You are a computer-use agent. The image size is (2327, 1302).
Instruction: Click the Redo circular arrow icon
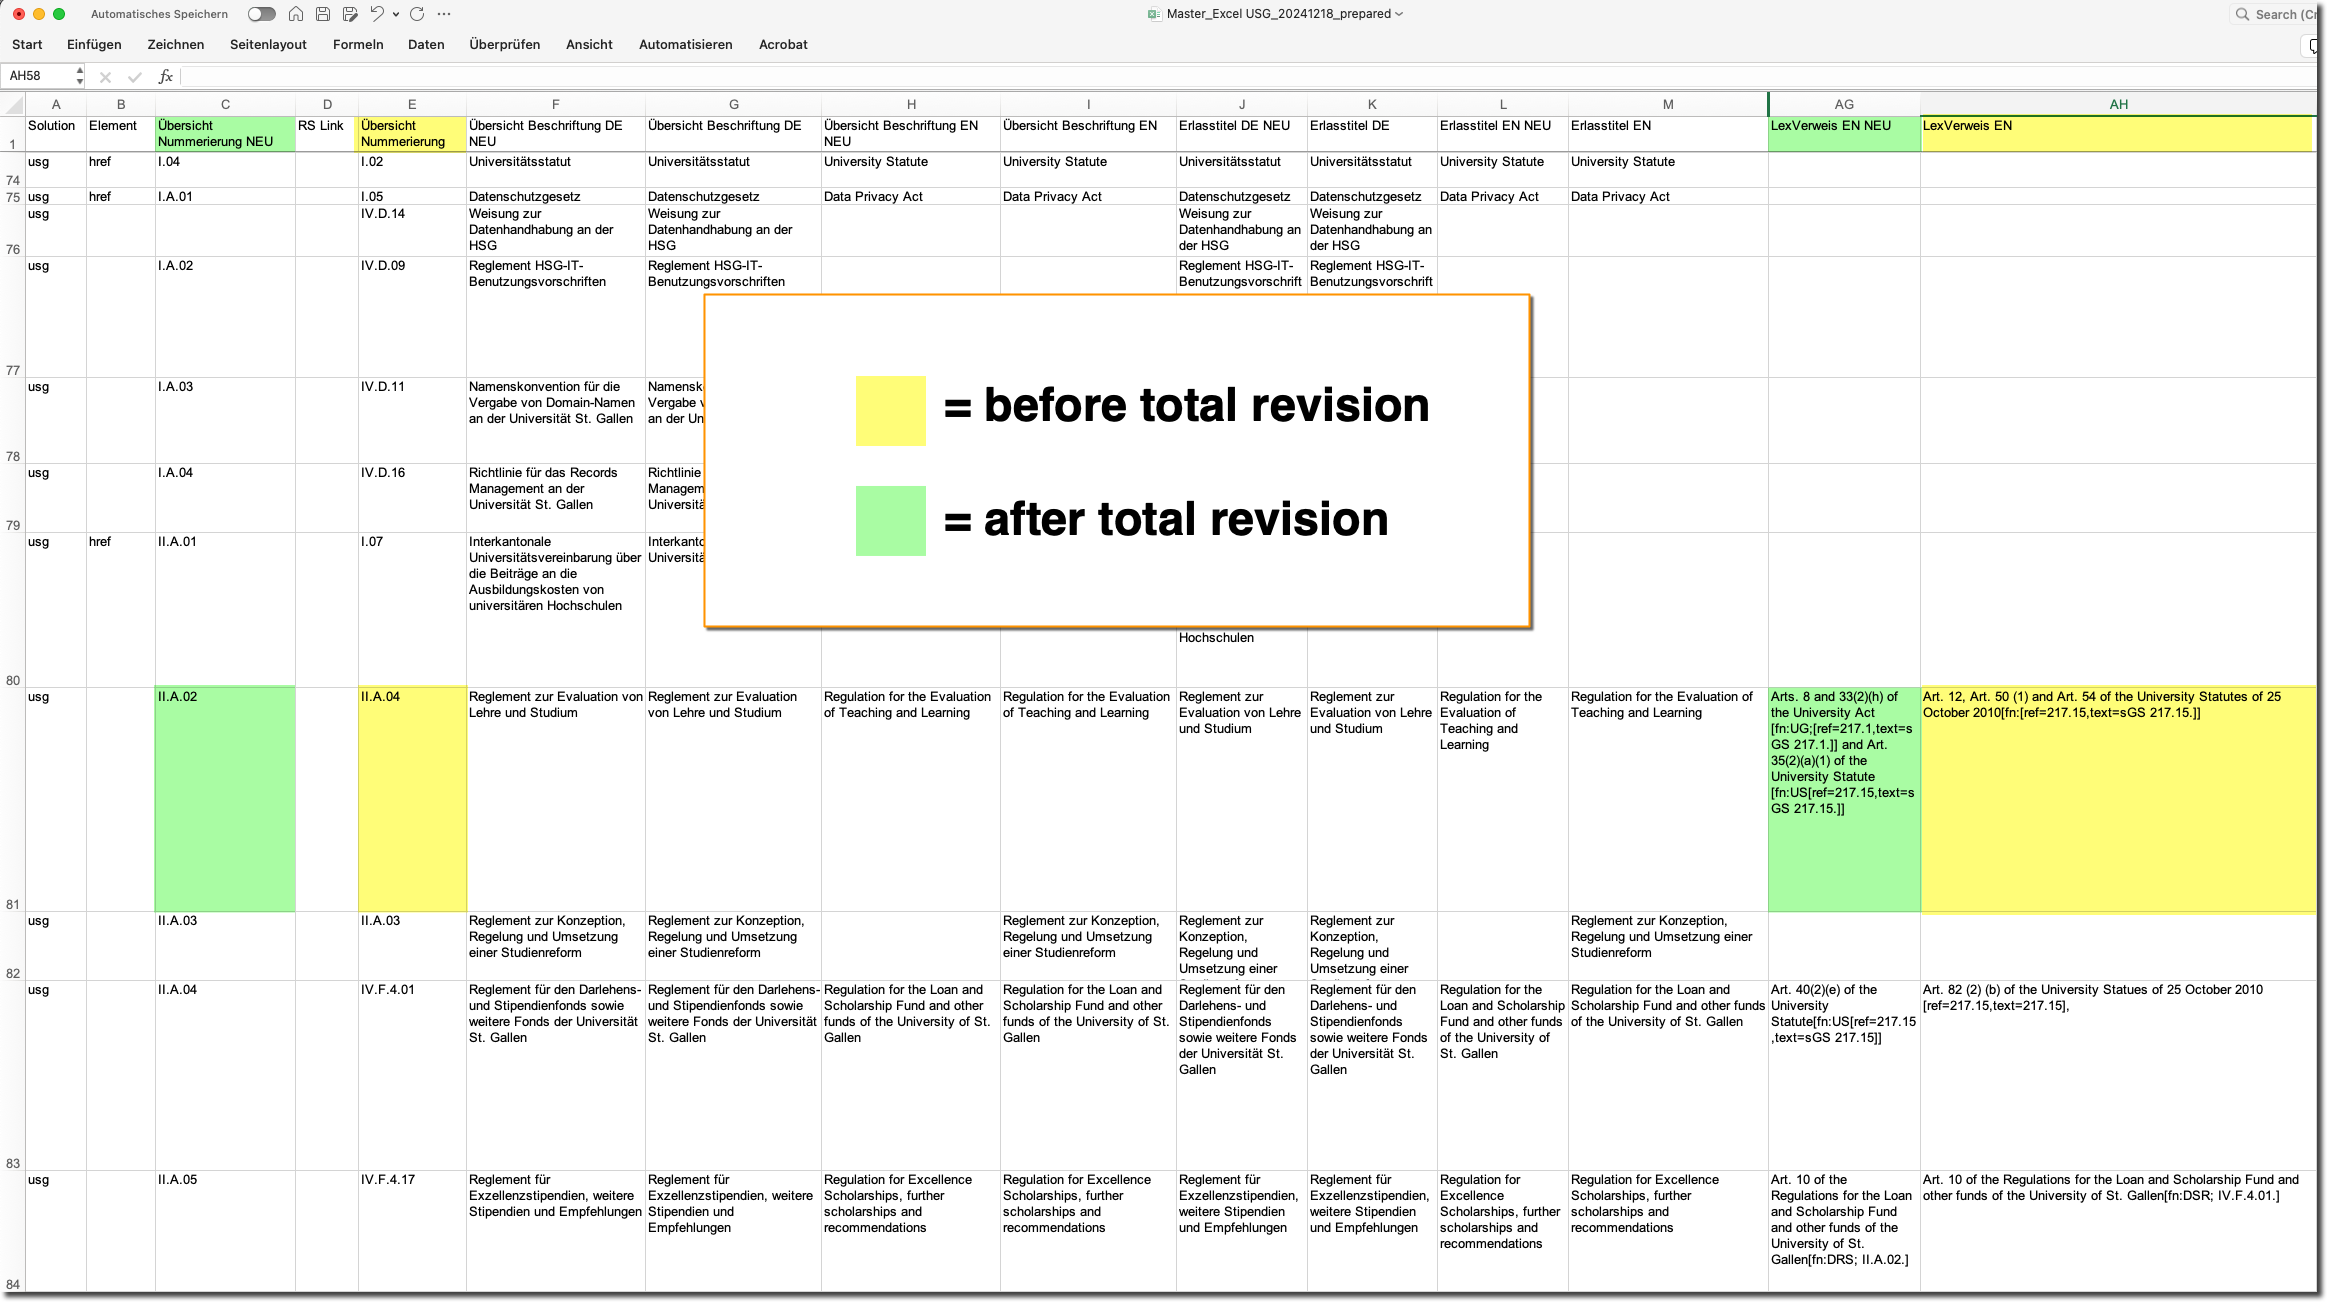coord(417,14)
